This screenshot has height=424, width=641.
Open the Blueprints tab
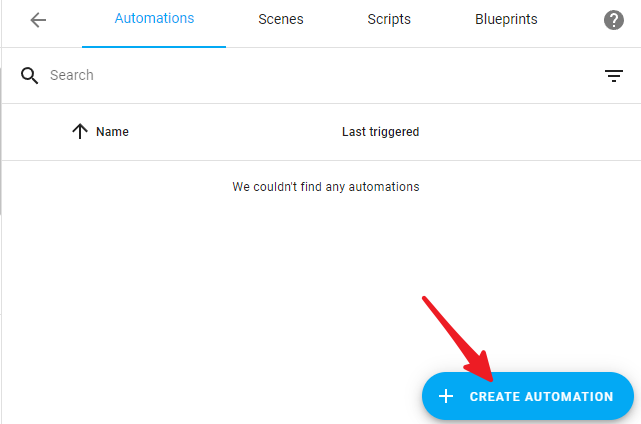[506, 19]
